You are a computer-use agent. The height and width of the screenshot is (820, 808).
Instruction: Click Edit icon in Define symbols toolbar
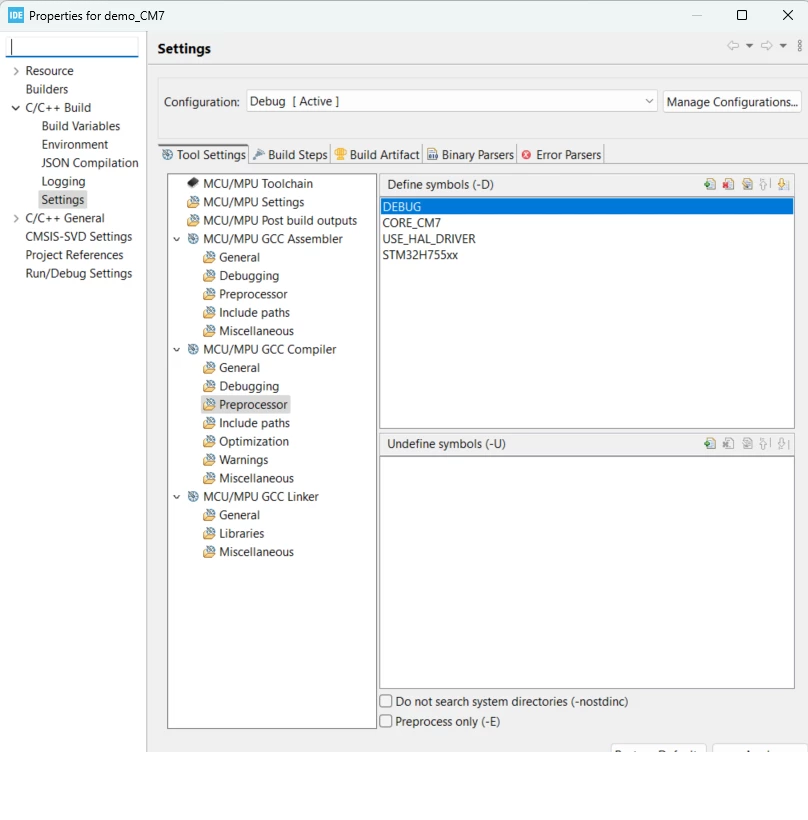[x=747, y=184]
